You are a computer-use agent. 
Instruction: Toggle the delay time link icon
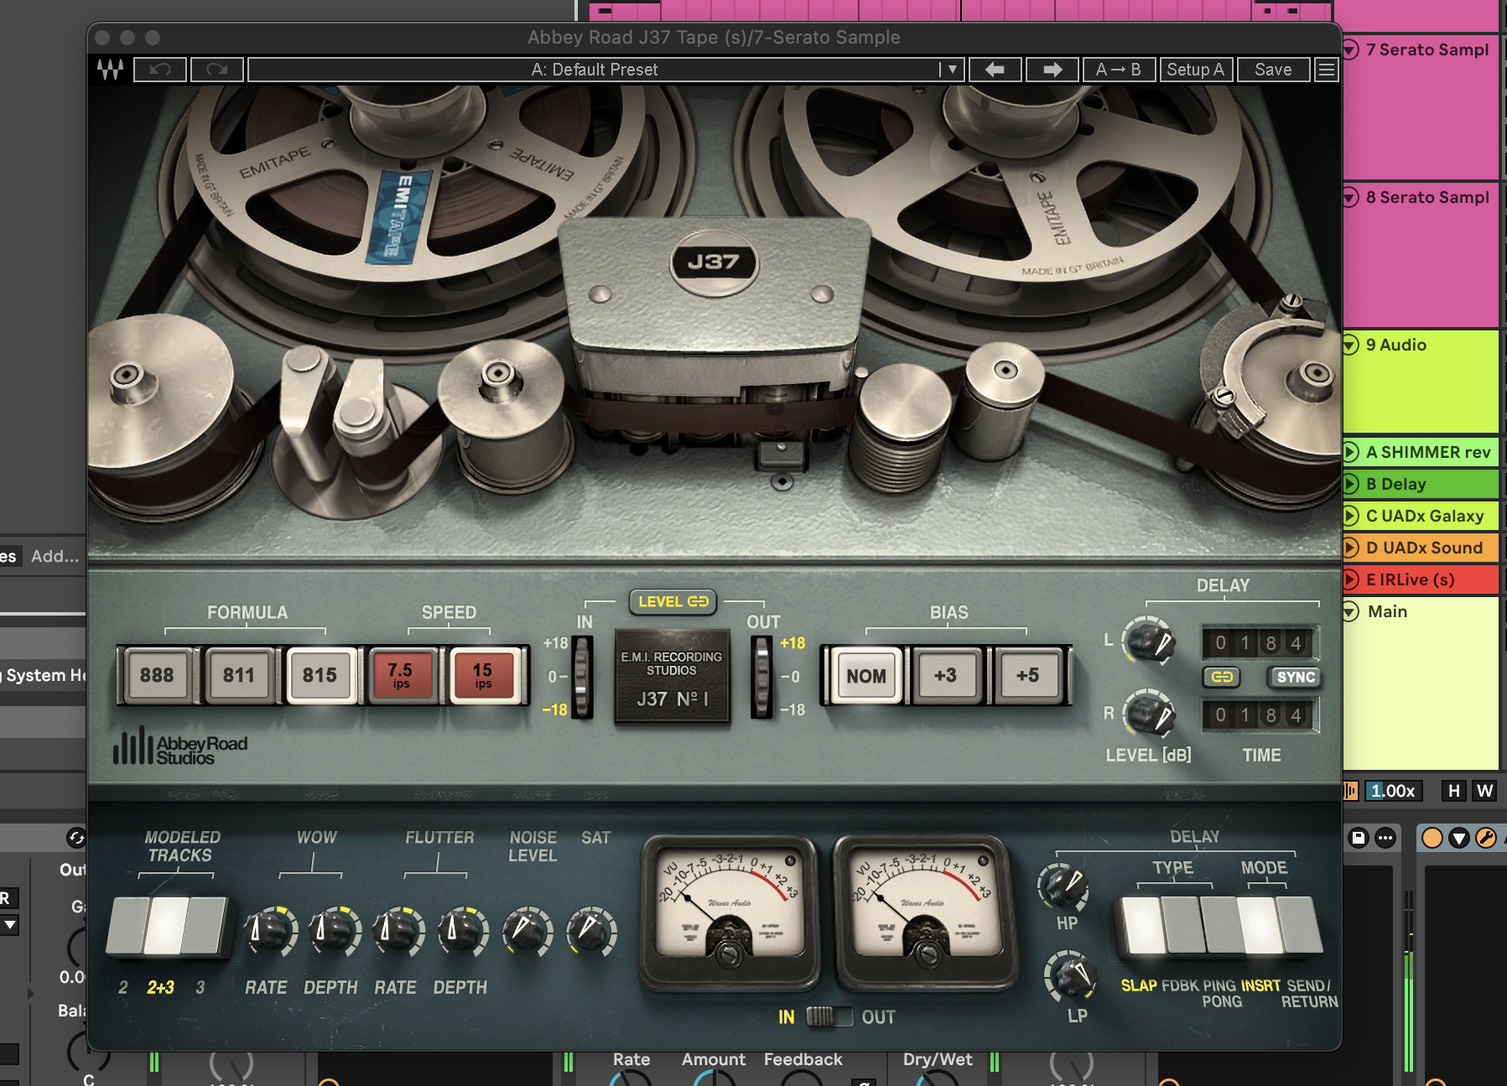1222,677
